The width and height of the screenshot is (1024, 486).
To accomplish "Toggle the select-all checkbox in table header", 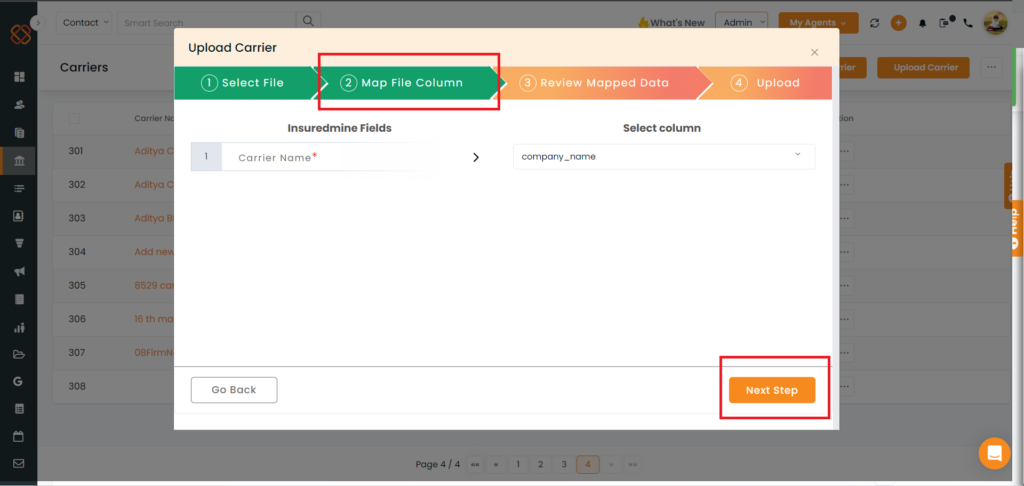I will 75,119.
